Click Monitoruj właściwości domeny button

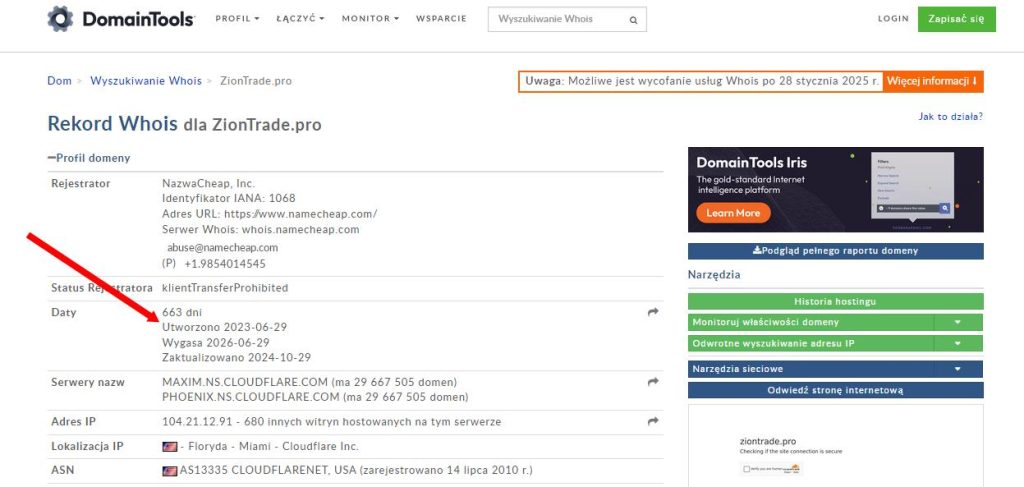pos(810,322)
